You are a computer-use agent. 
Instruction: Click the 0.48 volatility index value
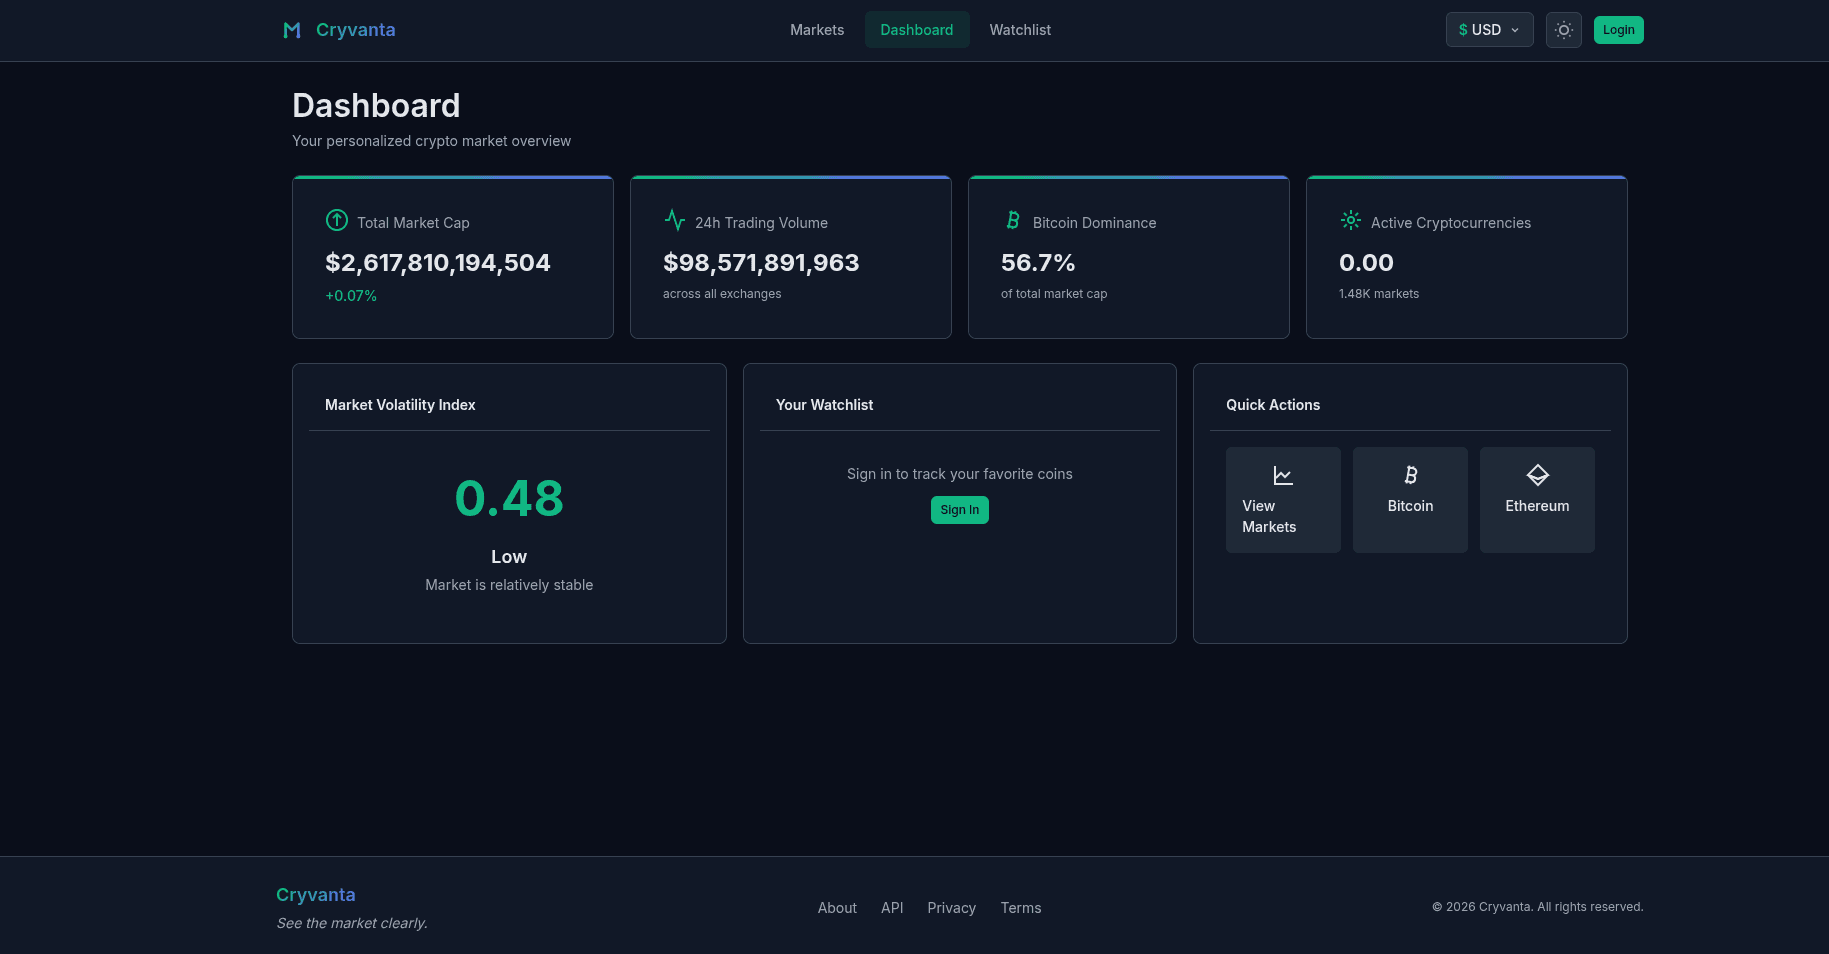(509, 499)
